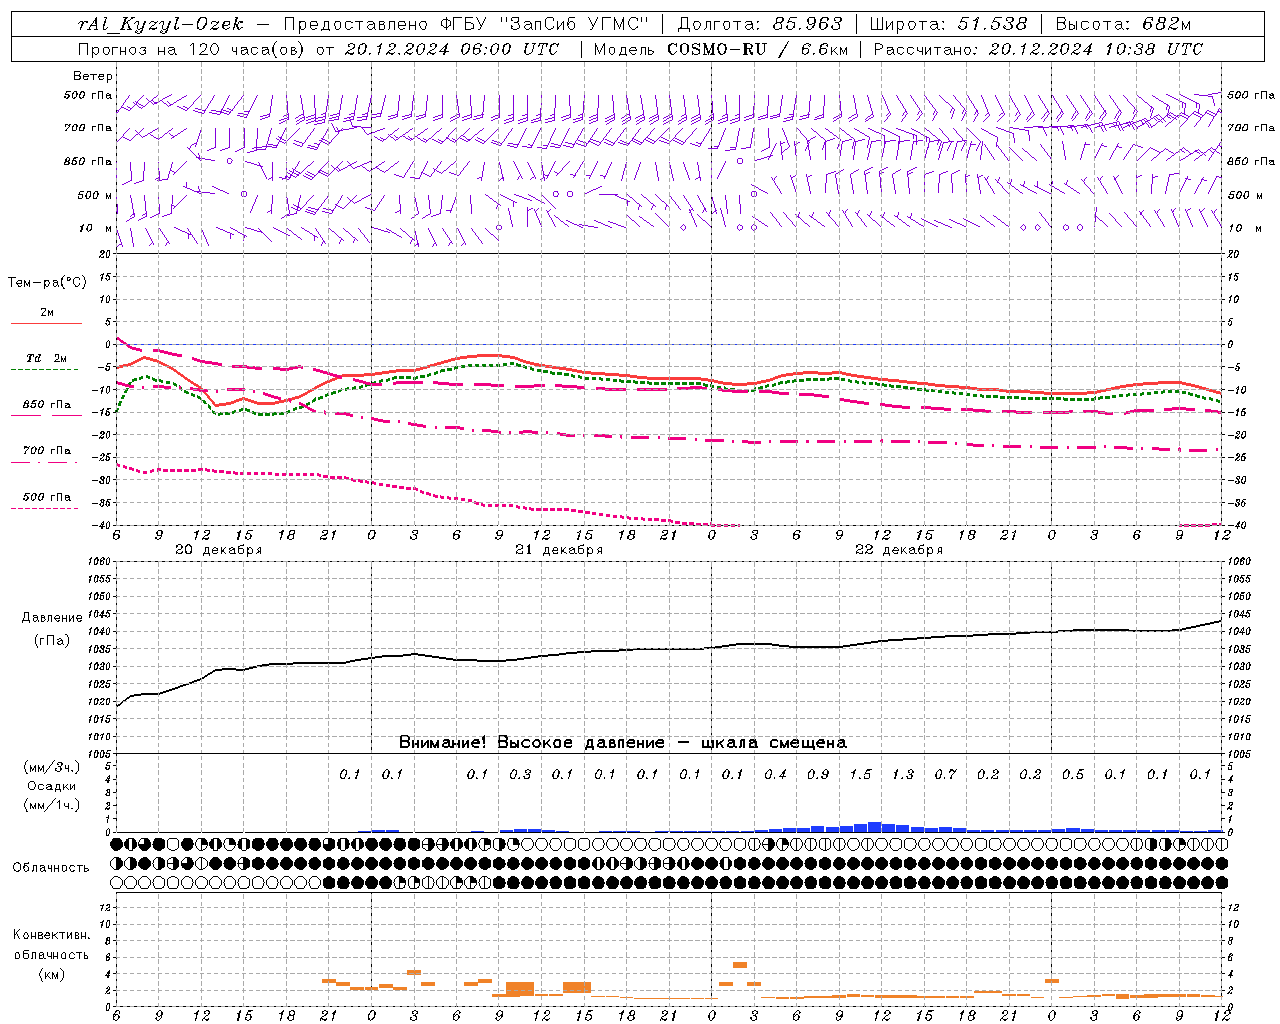Image resolution: width=1280 pixels, height=1024 pixels.
Task: Click the '20 декабря' date label
Action: click(219, 550)
